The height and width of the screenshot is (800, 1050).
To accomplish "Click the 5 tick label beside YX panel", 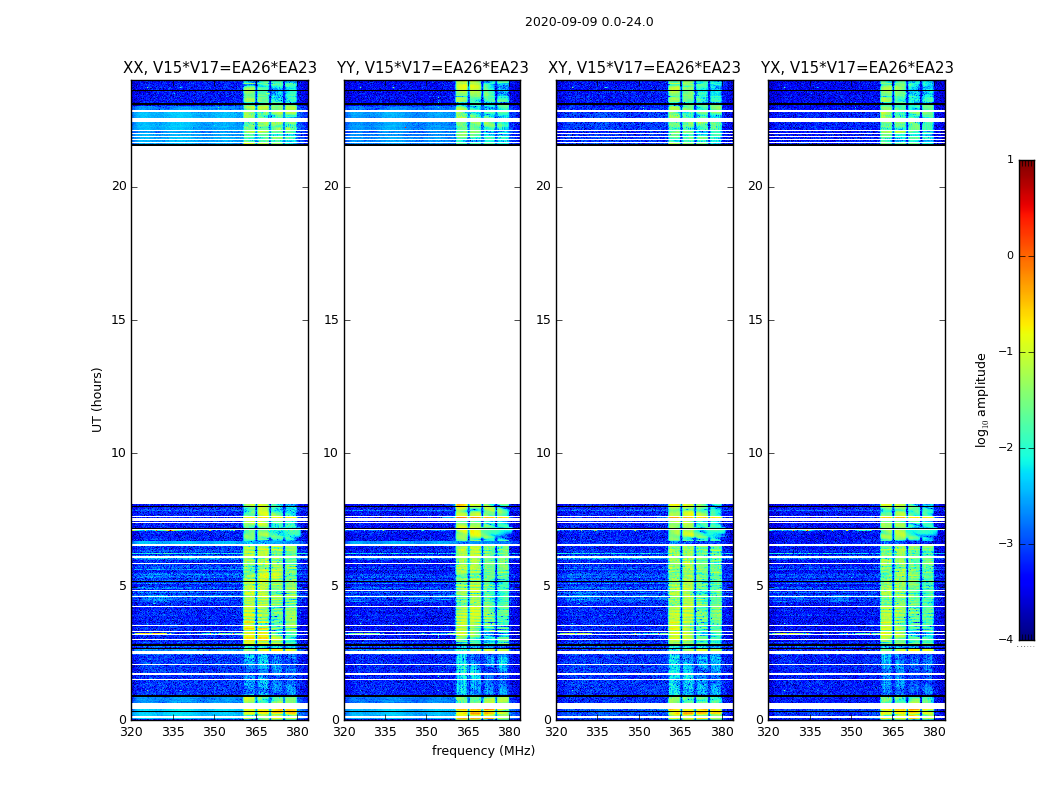I will tap(759, 586).
